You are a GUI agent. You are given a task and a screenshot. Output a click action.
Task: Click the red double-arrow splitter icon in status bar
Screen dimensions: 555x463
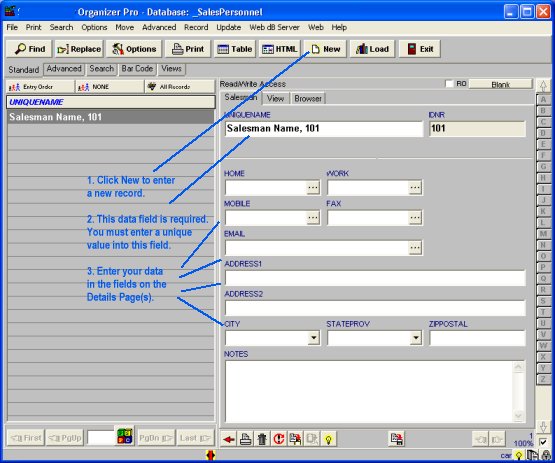tap(211, 455)
